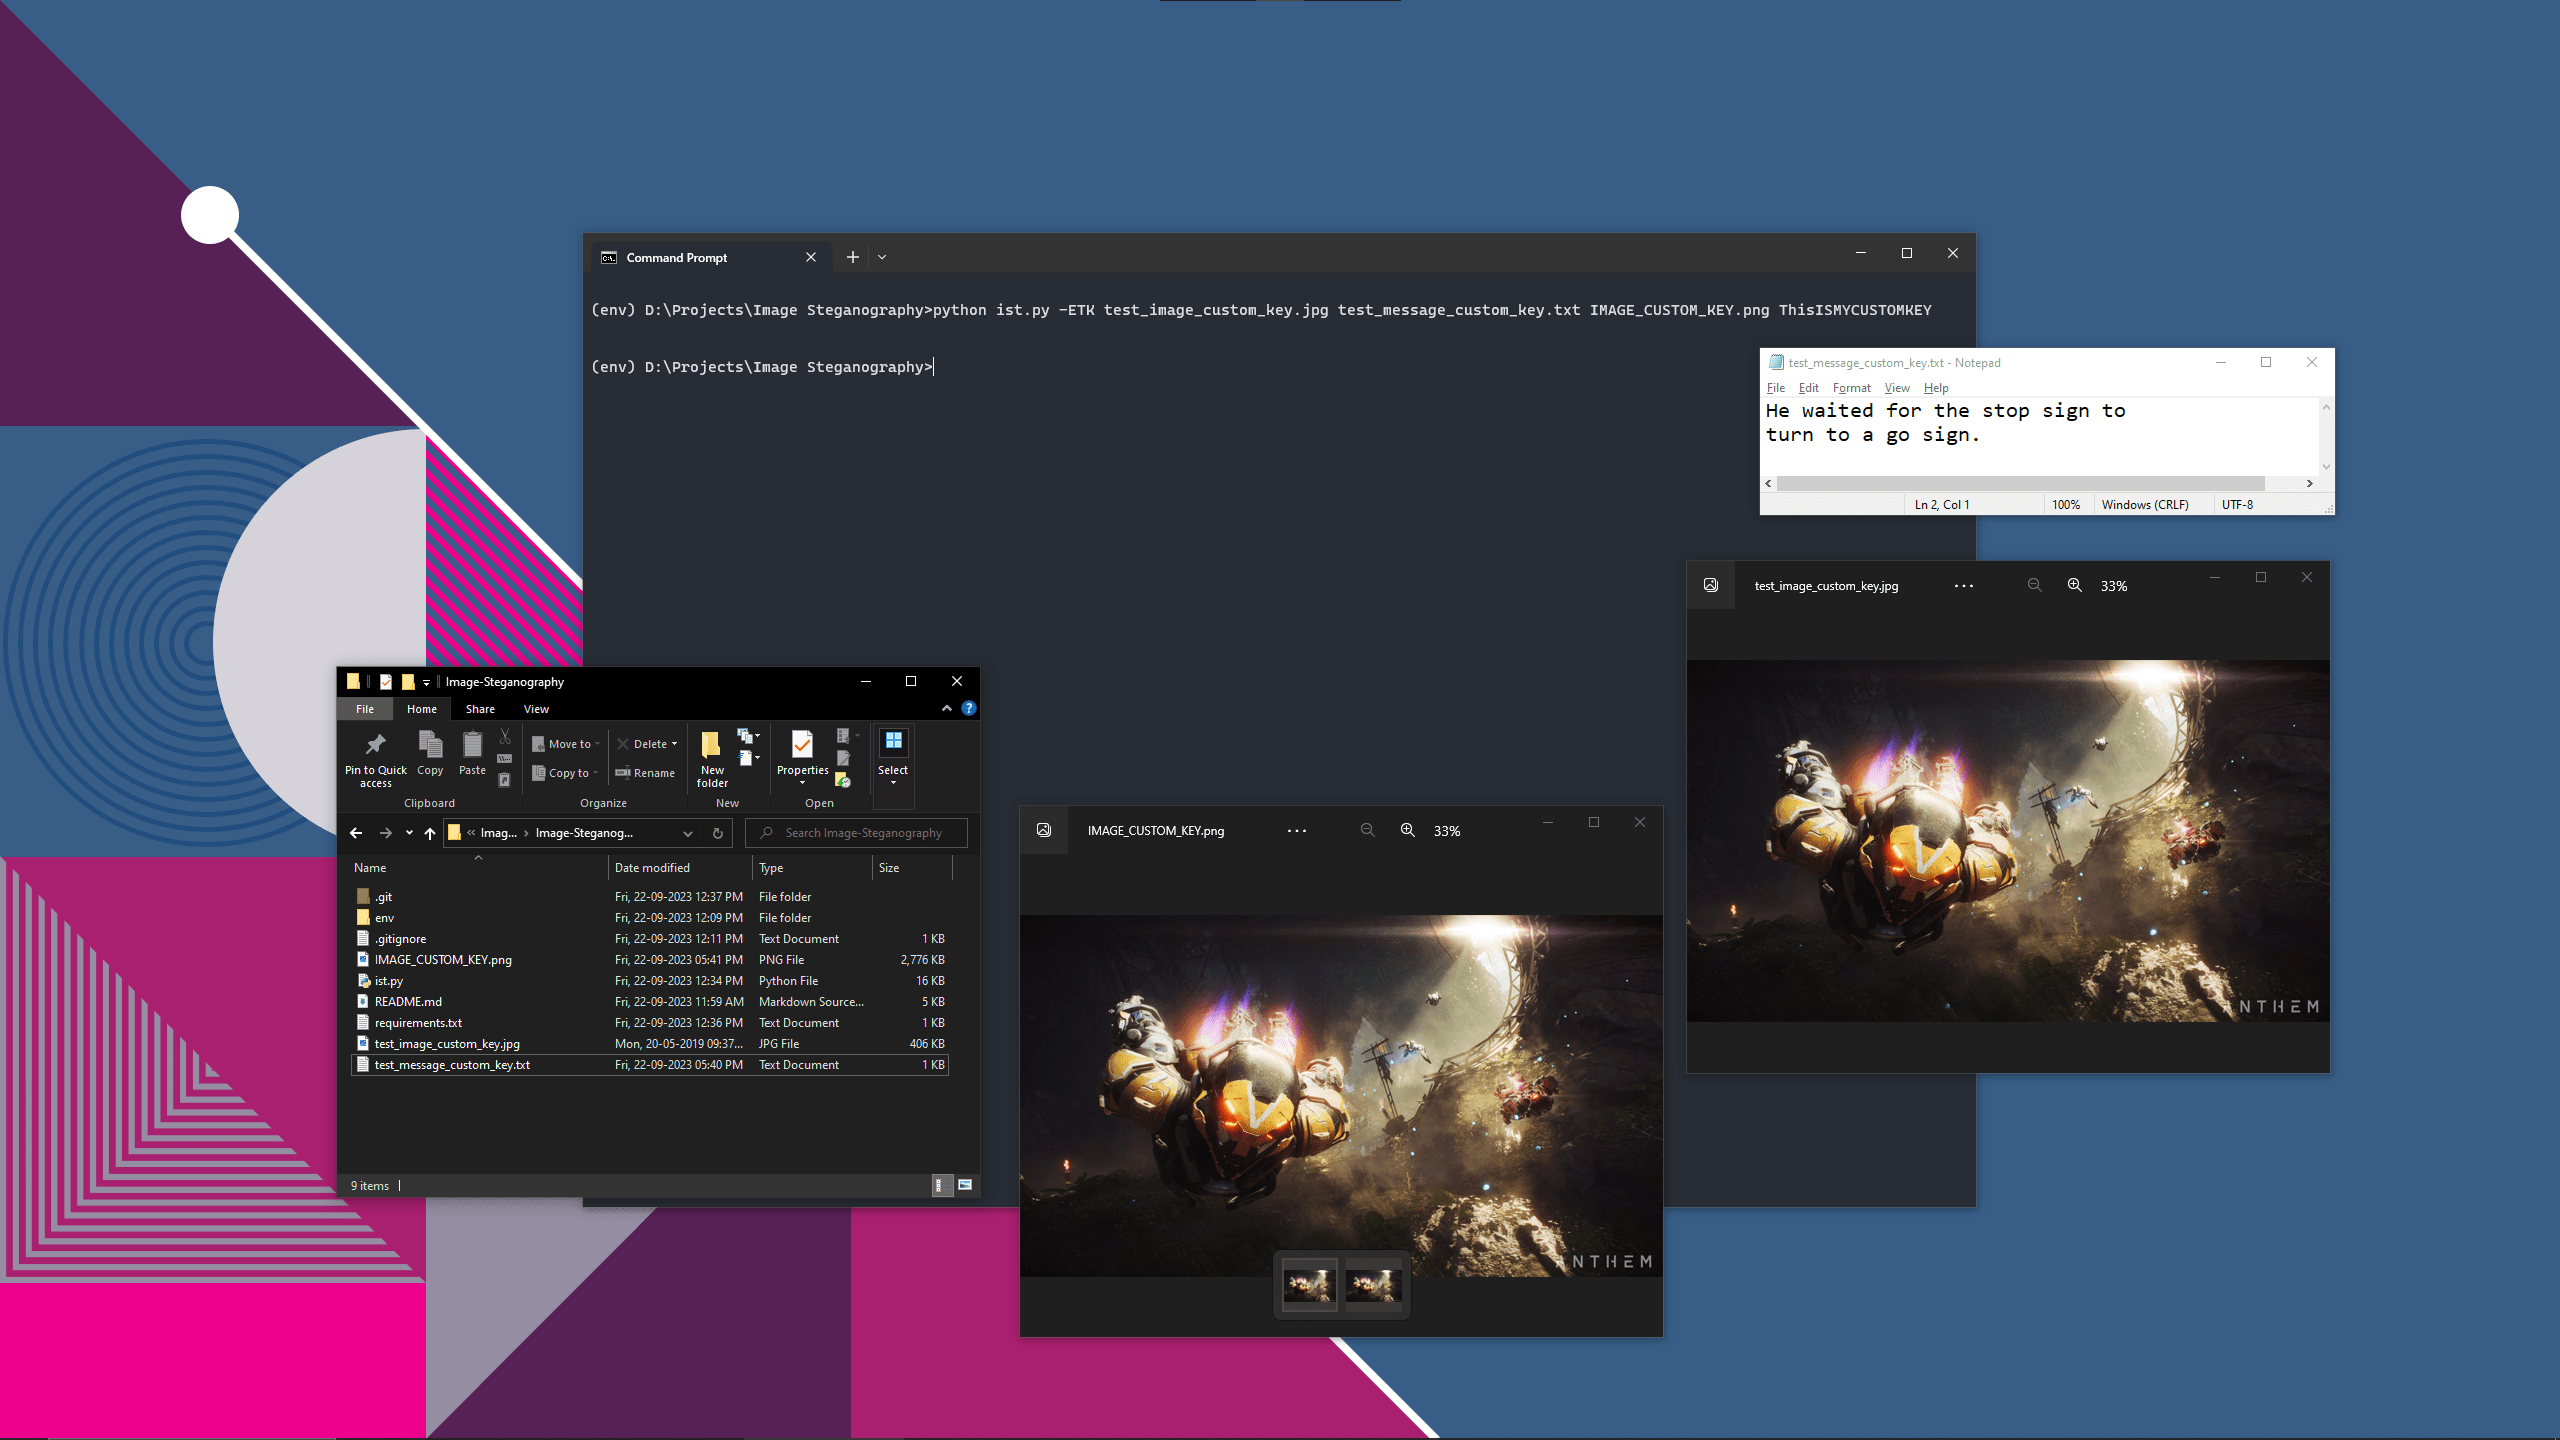Click the Explorer Forward arrow
2560x1440 pixels.
click(385, 833)
